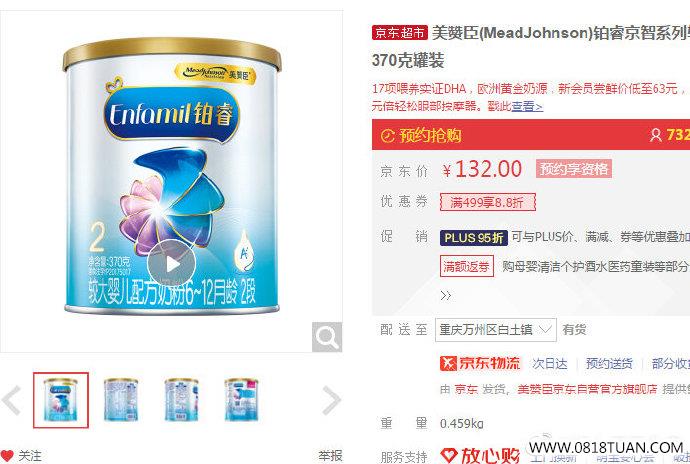690x464 pixels.
Task: Click the red heart 关注 icon
Action: point(7,456)
